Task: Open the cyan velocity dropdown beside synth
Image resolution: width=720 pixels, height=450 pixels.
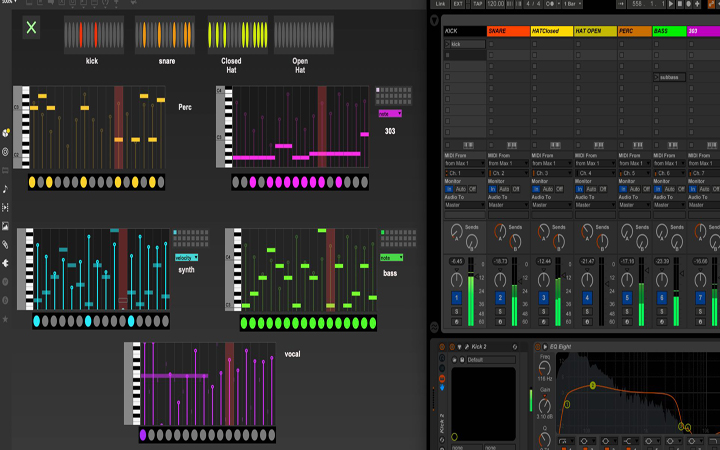Action: (x=186, y=258)
